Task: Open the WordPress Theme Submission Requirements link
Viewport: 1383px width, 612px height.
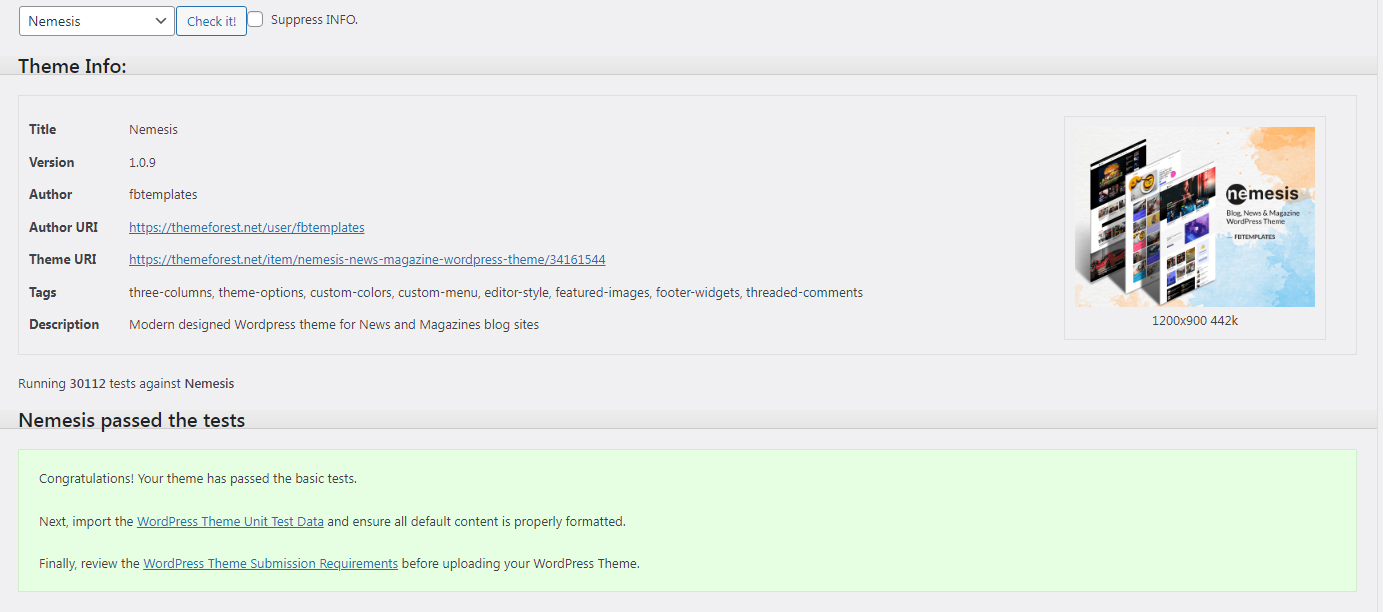Action: [x=270, y=563]
